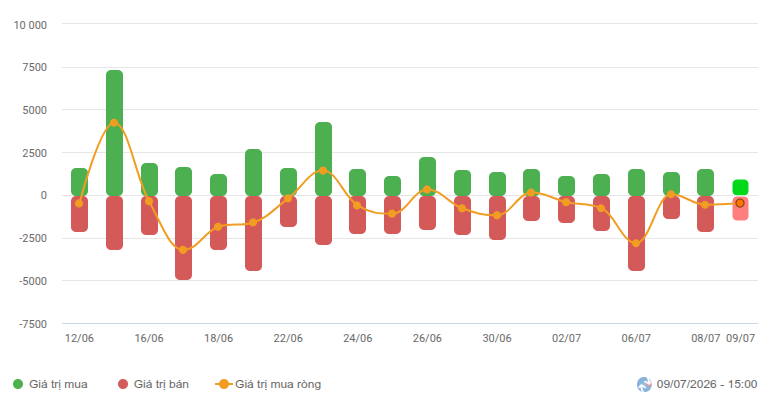Screen dimensions: 776x401
Task: Select the orange net point at chart peak
Action: pos(114,122)
